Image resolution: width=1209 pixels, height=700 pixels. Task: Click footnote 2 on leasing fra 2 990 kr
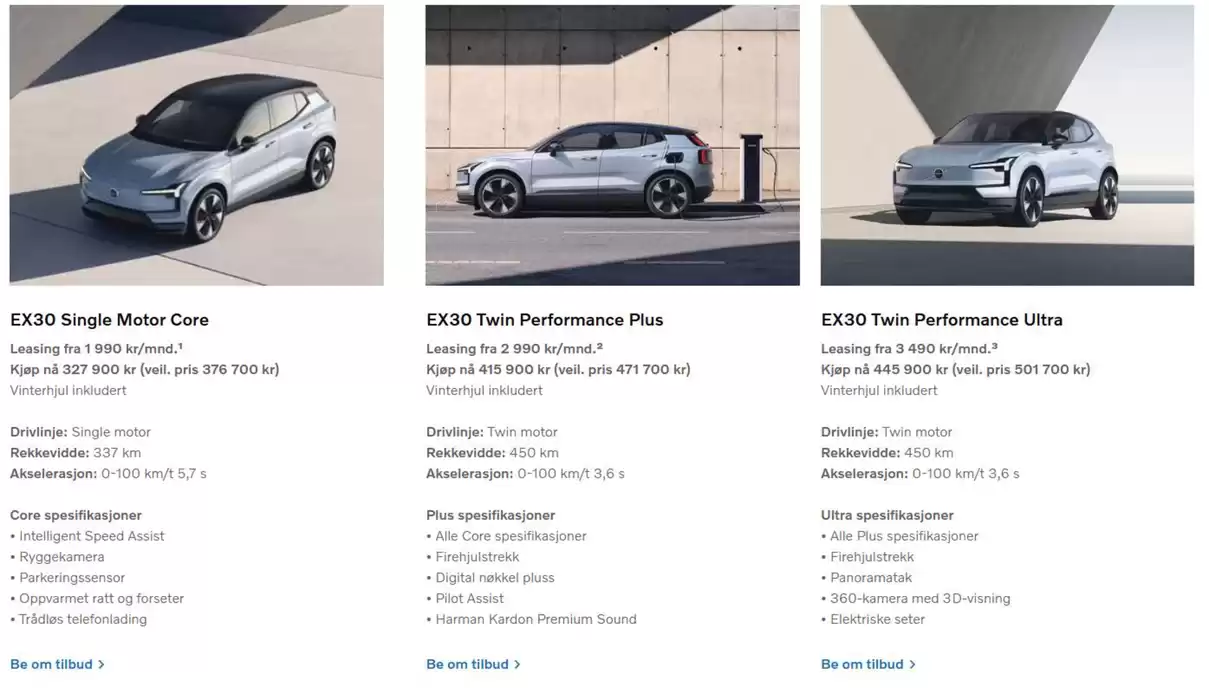[x=599, y=346]
